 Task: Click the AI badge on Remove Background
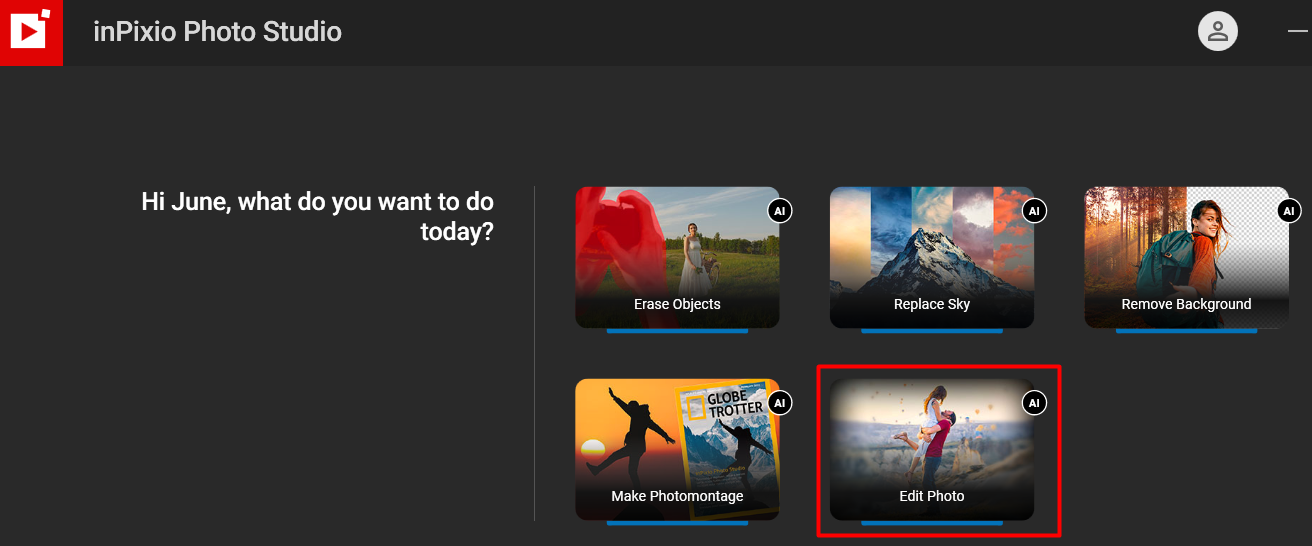click(x=1289, y=211)
